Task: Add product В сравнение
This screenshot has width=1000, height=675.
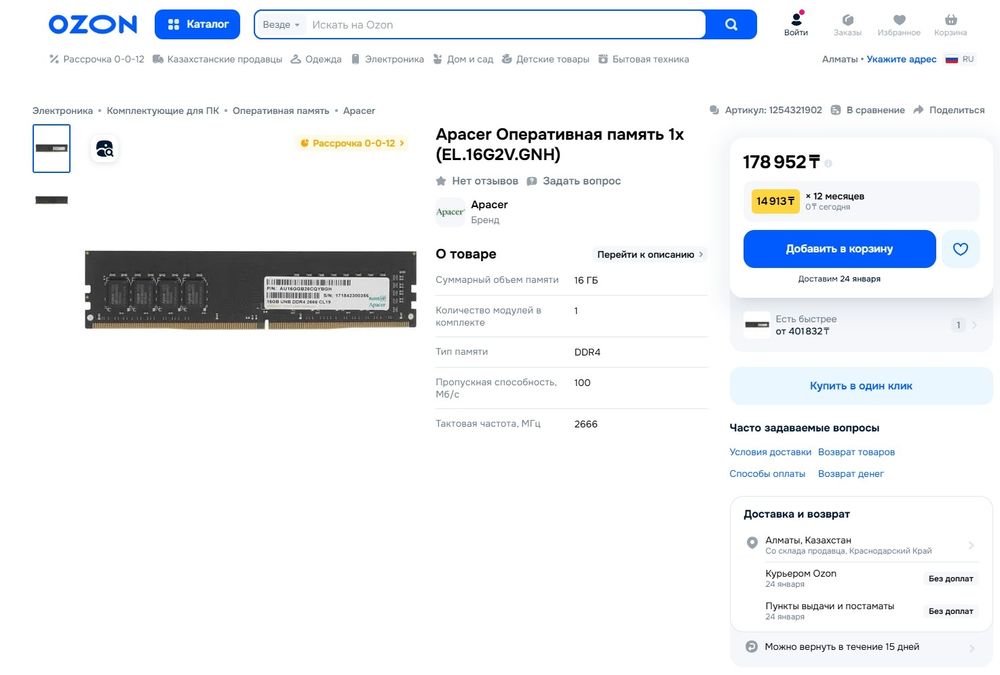Action: (x=867, y=110)
